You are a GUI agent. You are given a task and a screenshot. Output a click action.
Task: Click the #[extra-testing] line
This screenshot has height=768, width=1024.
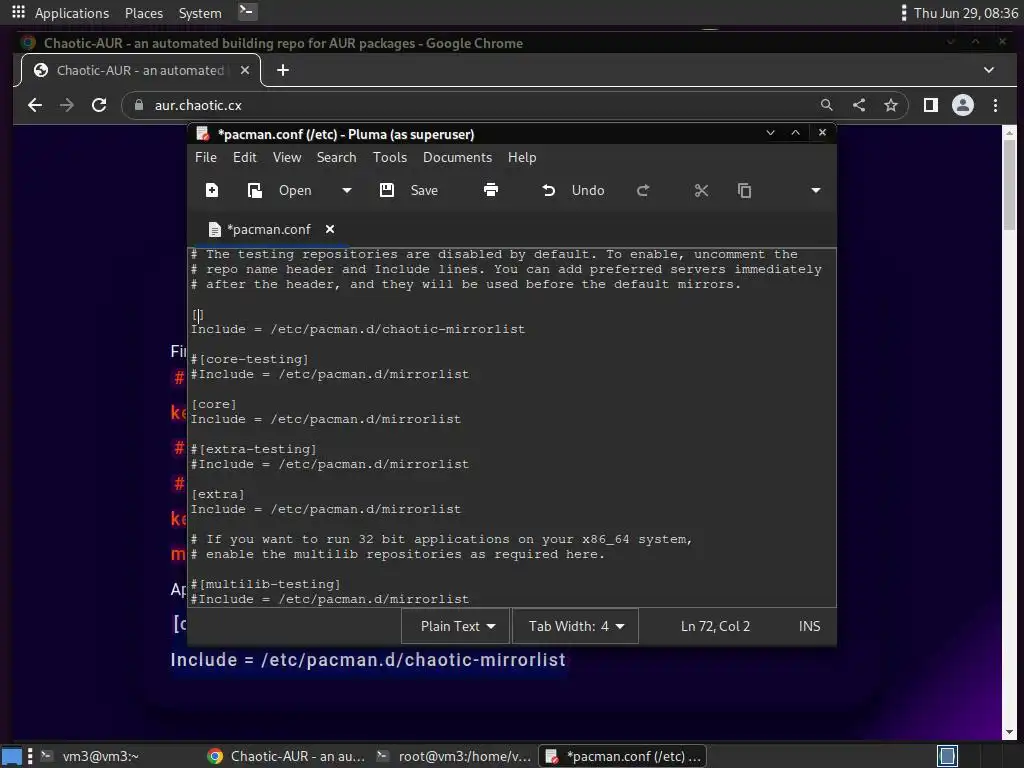pos(253,450)
